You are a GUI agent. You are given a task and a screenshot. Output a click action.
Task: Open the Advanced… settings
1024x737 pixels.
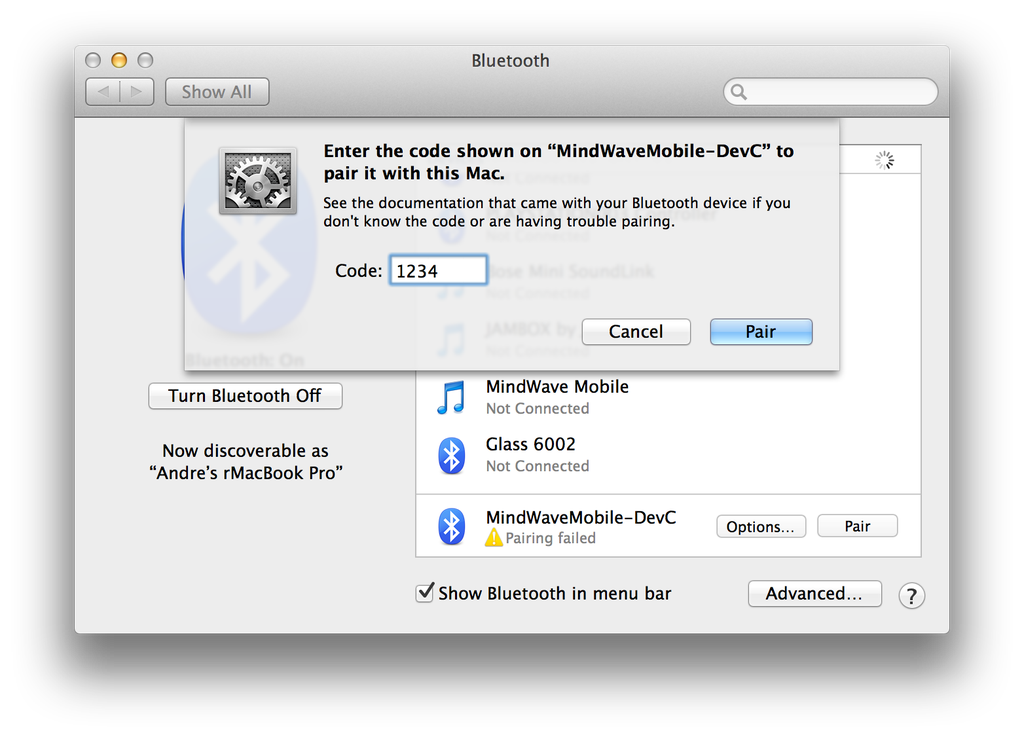tap(814, 593)
